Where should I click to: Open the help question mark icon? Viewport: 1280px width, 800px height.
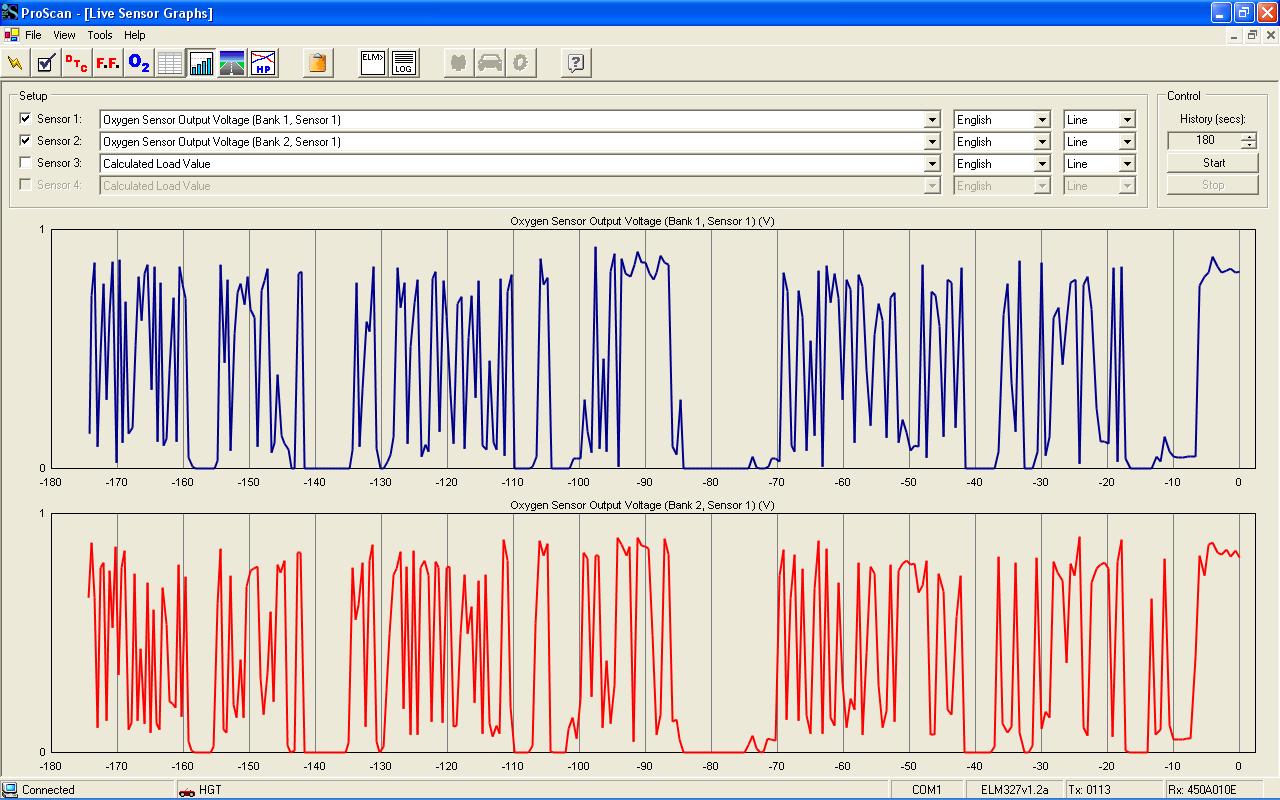(x=576, y=64)
